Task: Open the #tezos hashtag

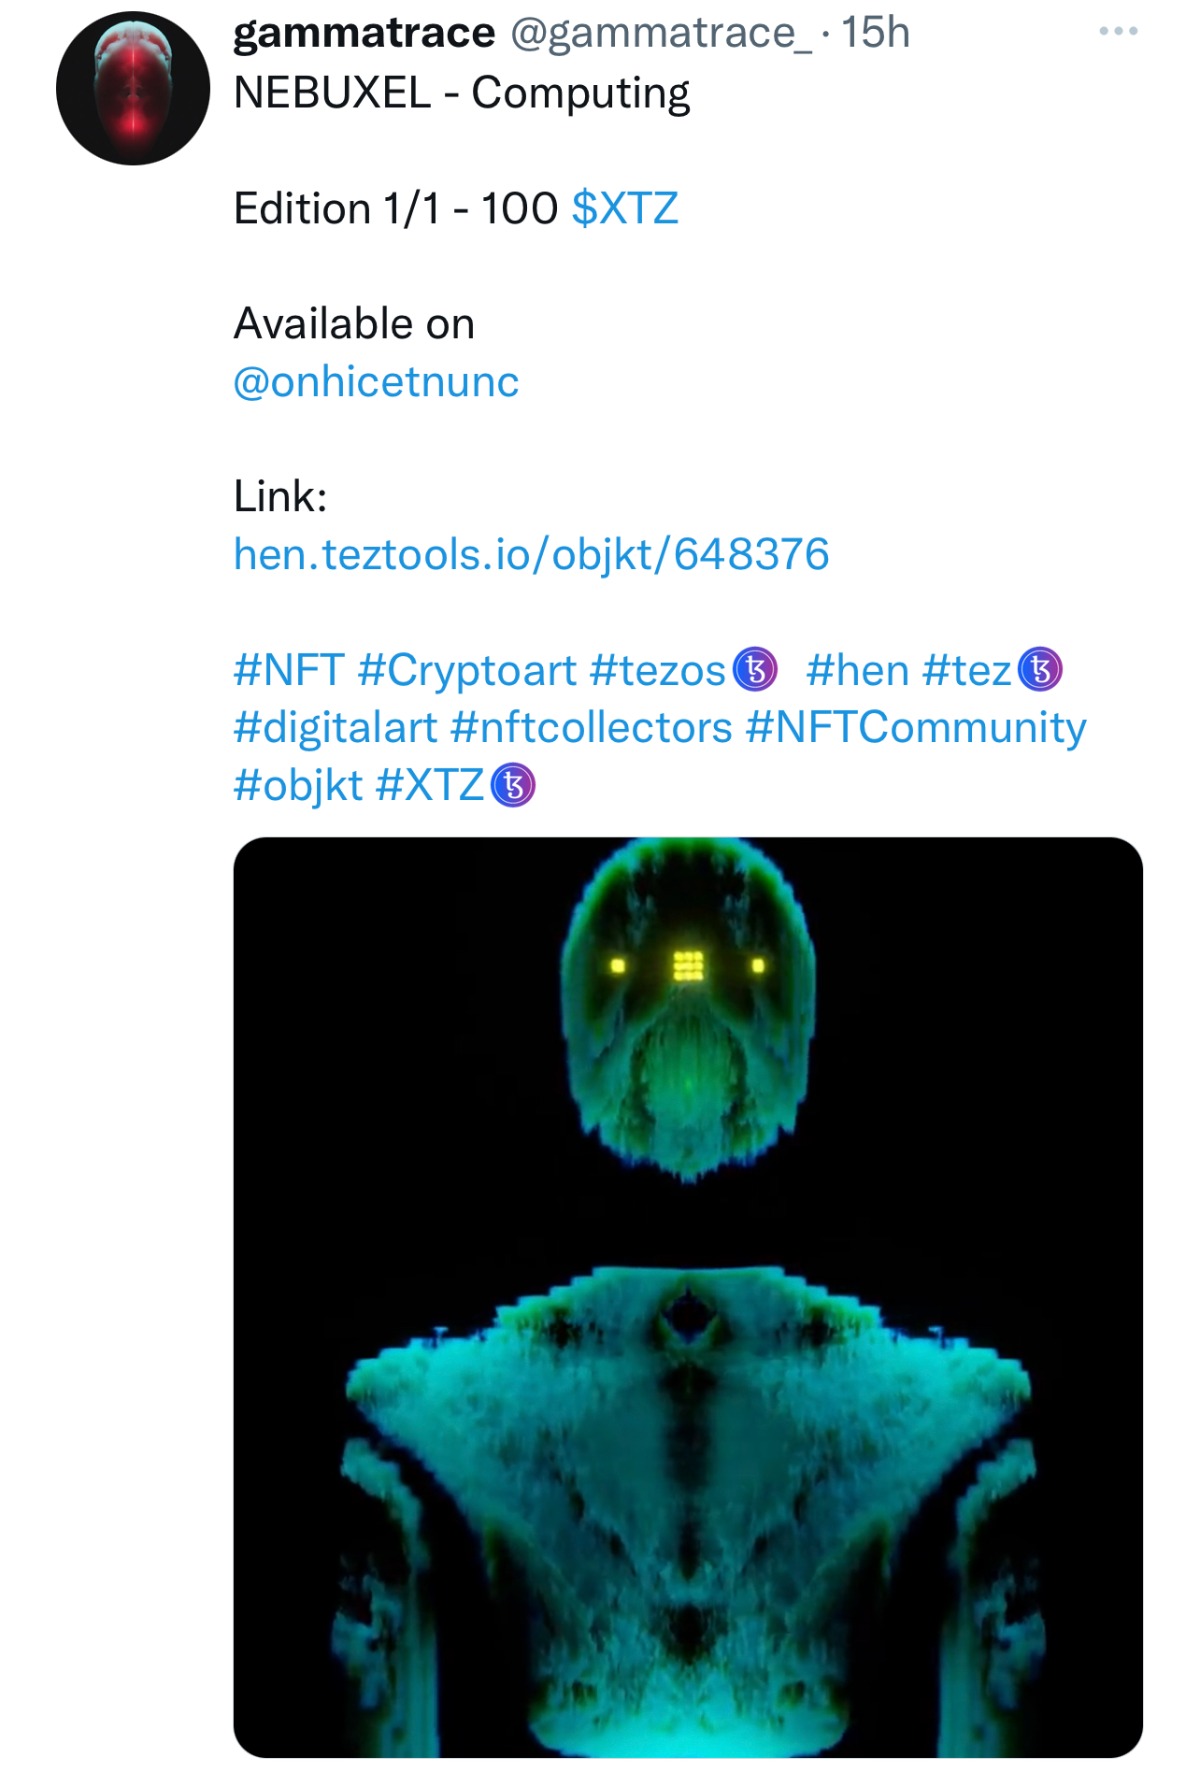Action: pyautogui.click(x=658, y=670)
